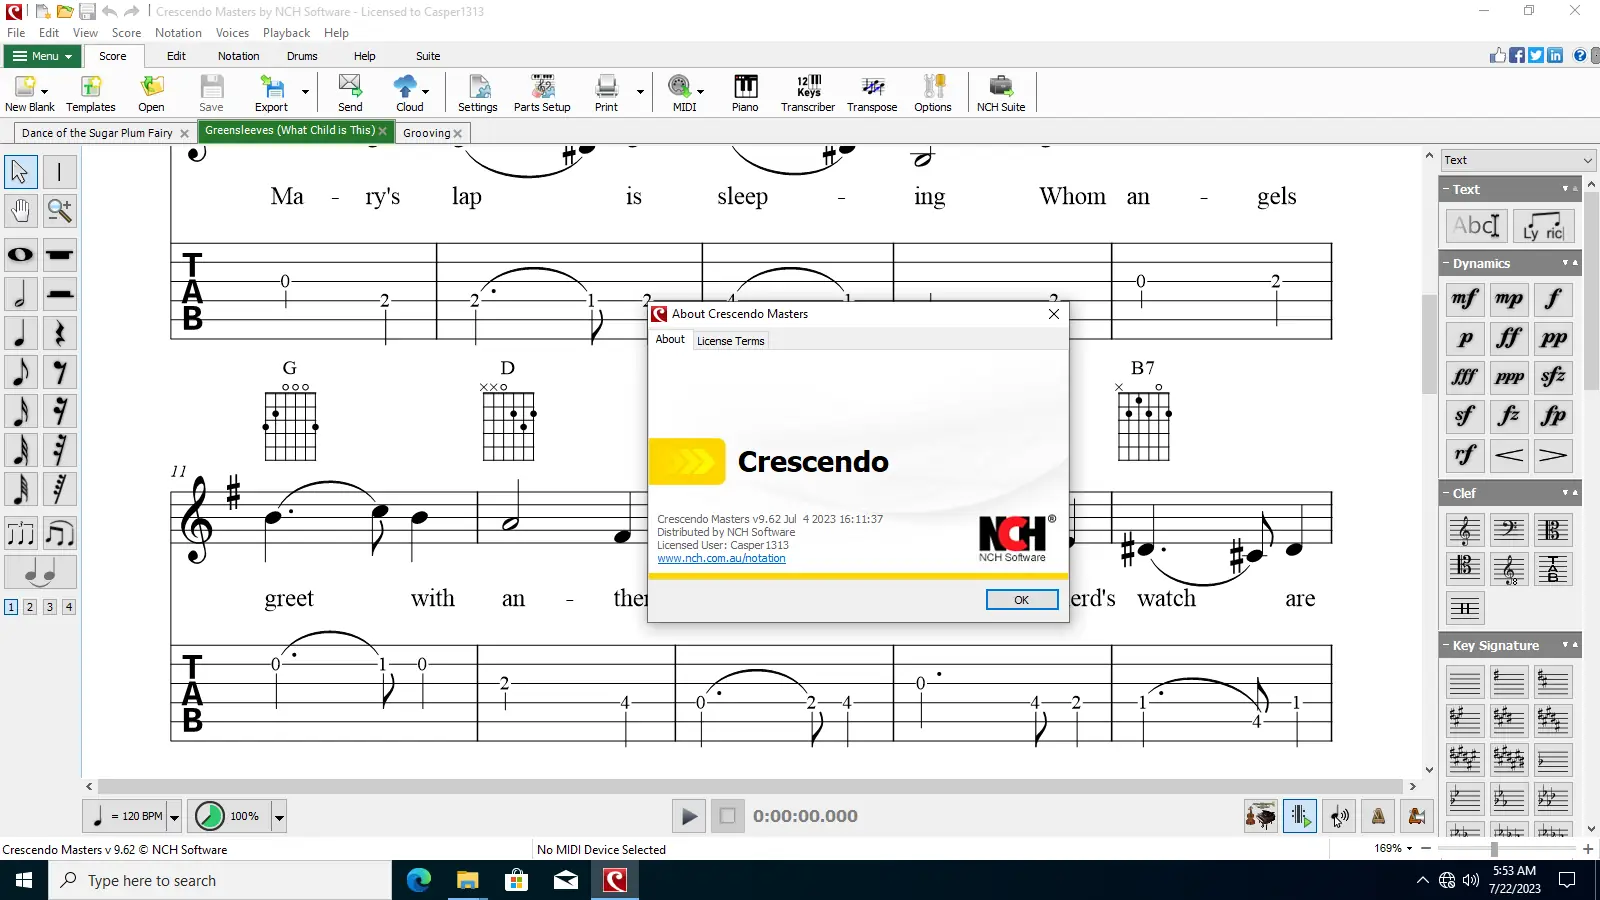Insert TAB clef from Clef panel

(x=1553, y=569)
